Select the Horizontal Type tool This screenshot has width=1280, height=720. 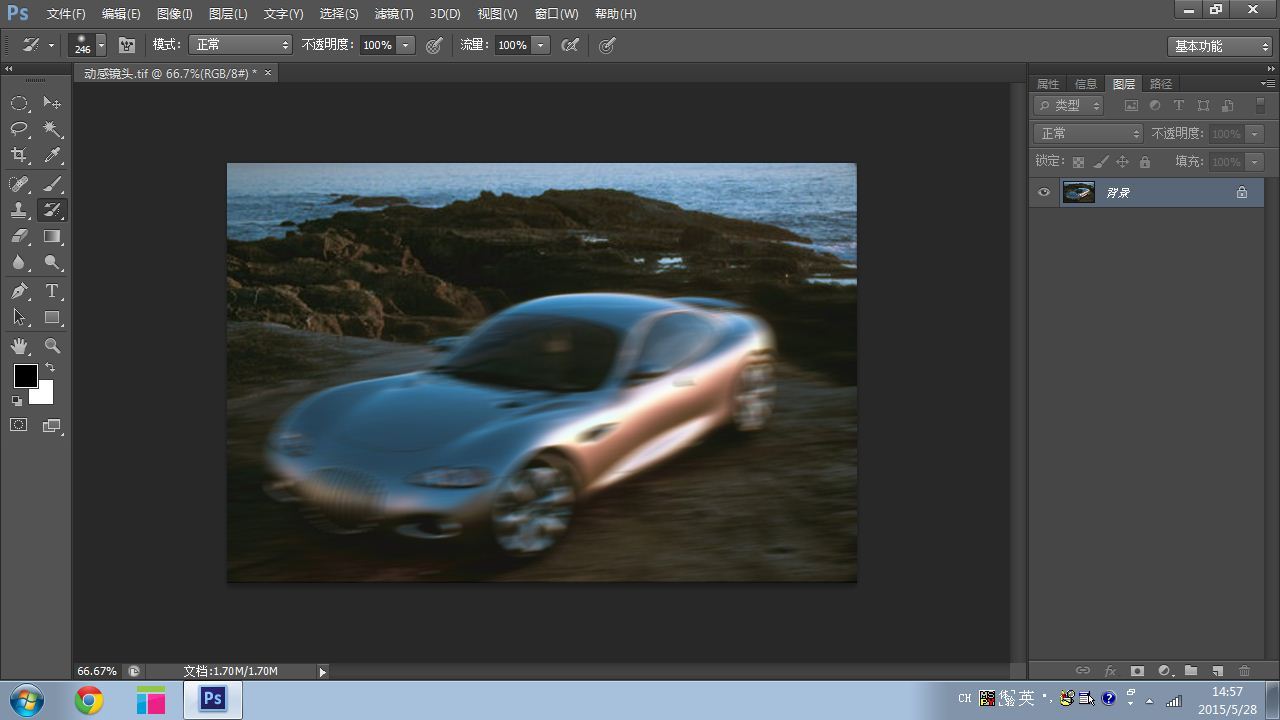pos(52,291)
